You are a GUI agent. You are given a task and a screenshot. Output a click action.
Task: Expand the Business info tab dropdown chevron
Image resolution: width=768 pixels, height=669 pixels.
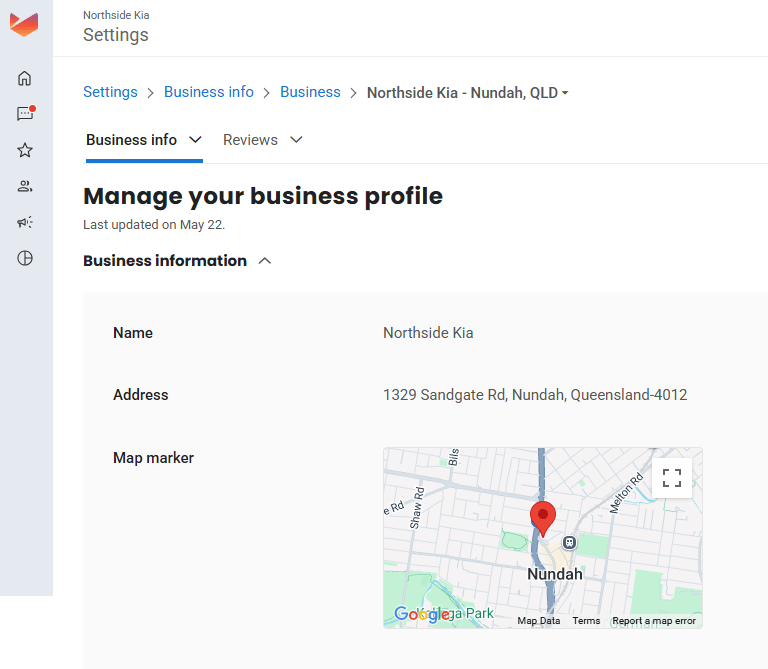pos(195,140)
